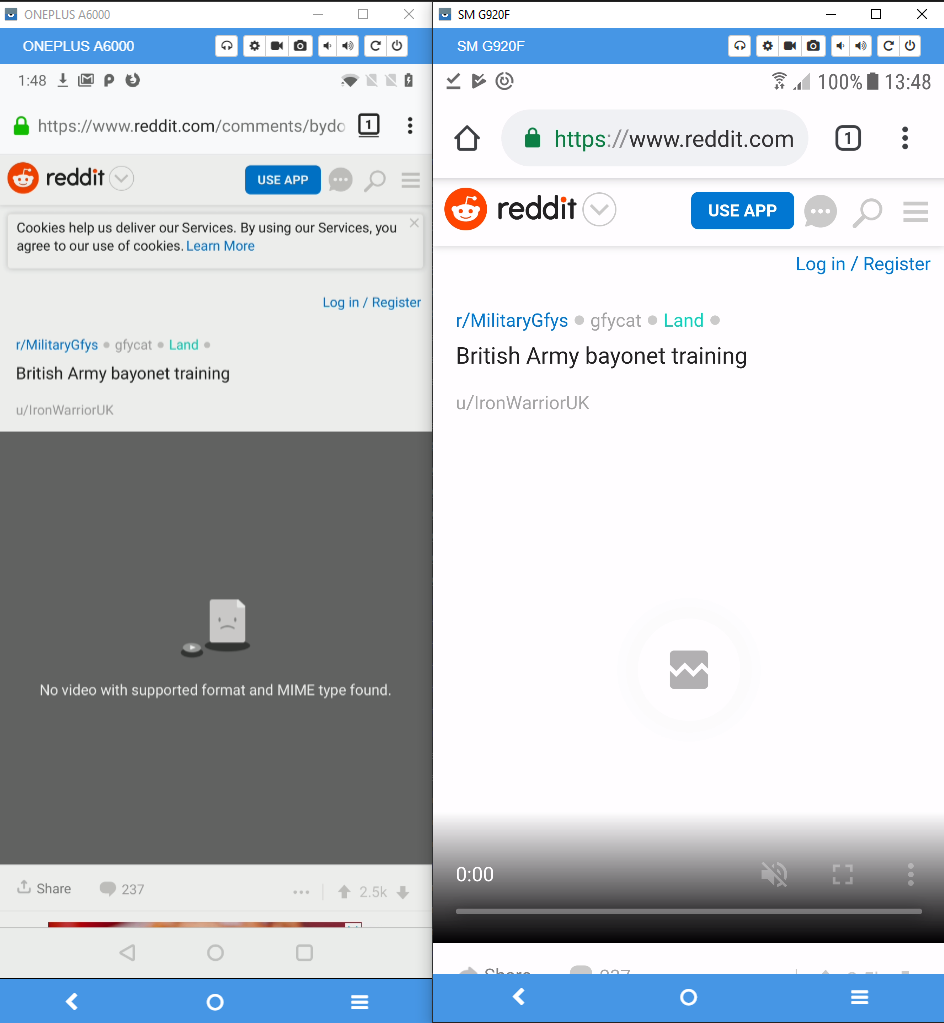The height and width of the screenshot is (1023, 944).
Task: Open the settings gear on ONEPLUS A6000 toolbar
Action: click(x=253, y=46)
